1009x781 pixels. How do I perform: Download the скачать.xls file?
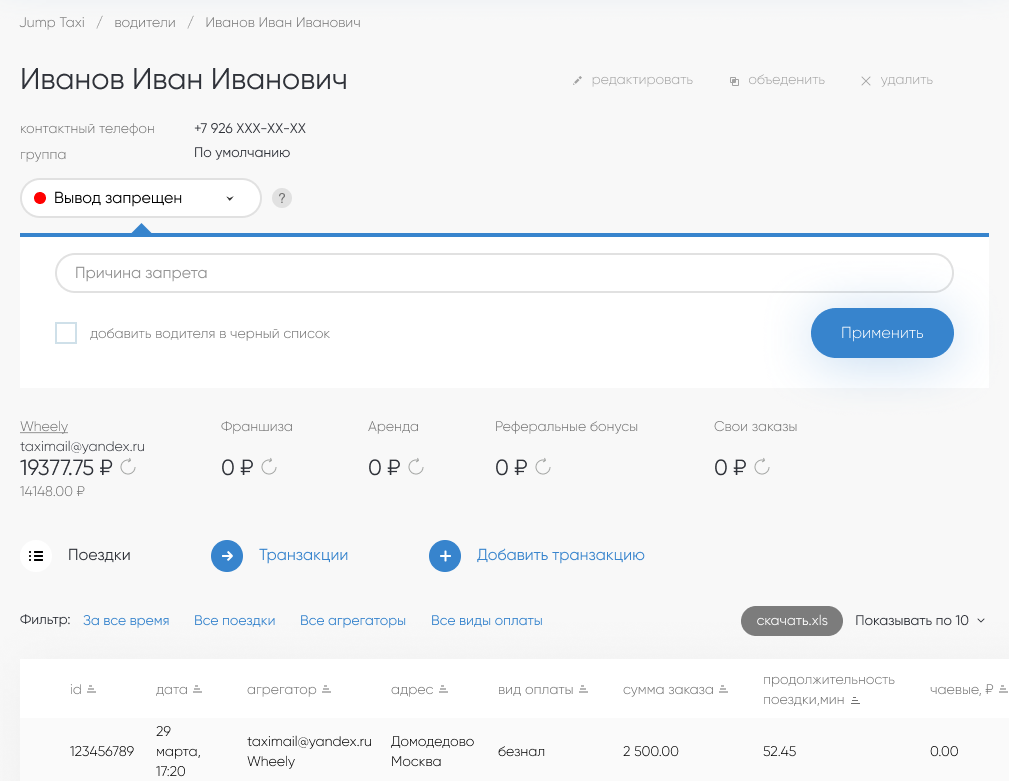pos(791,620)
